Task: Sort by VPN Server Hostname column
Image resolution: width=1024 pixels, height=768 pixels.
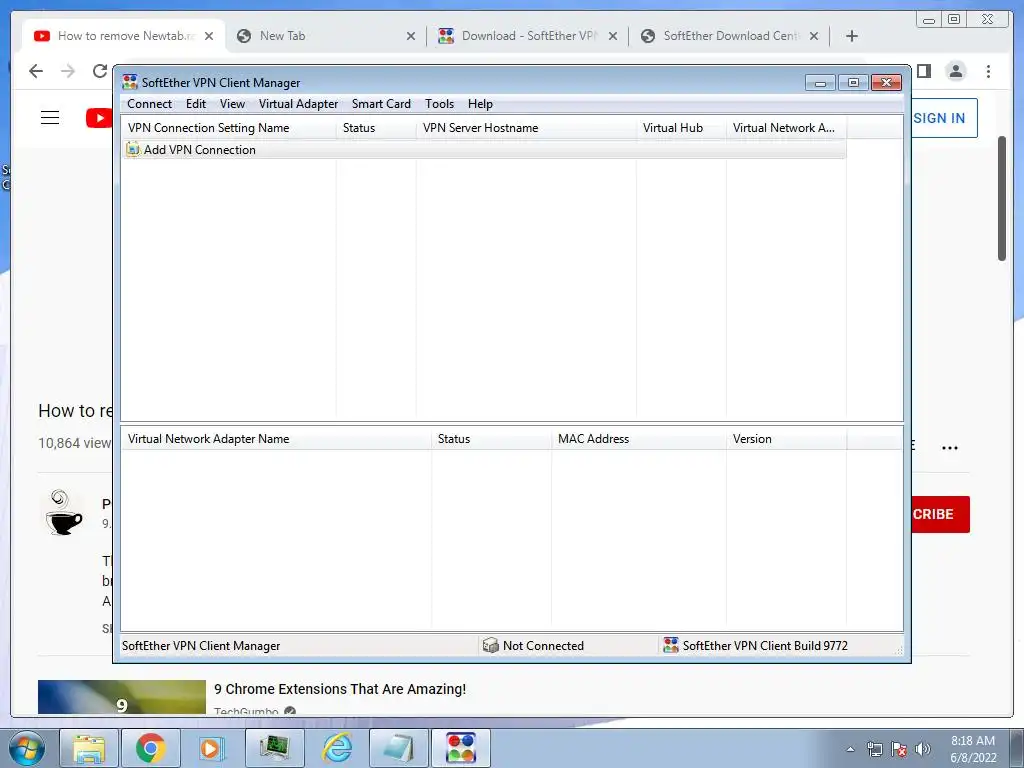Action: tap(526, 128)
